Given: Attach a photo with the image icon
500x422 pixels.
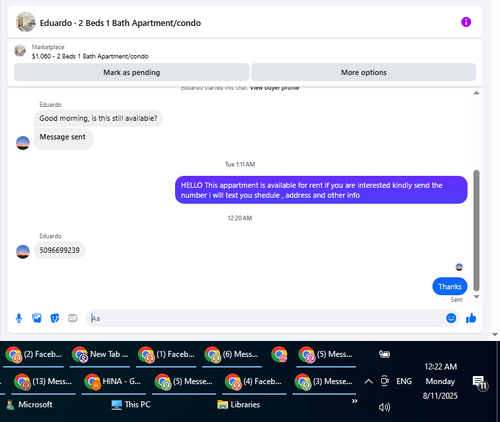Looking at the screenshot, I should [37, 318].
